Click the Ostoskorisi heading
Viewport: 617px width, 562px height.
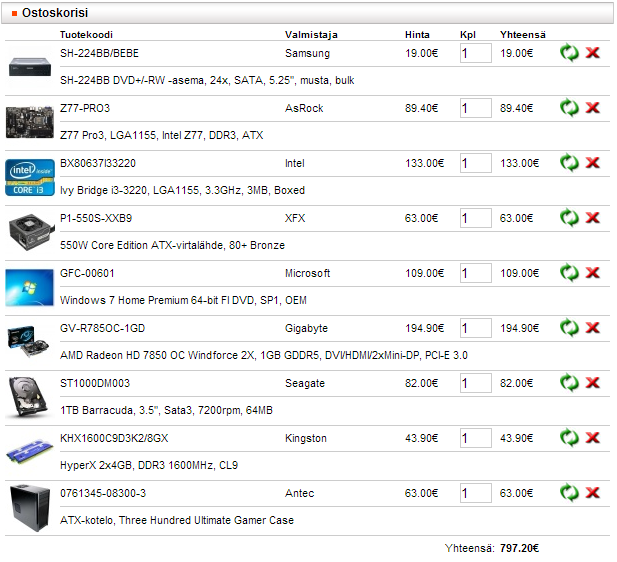55,13
